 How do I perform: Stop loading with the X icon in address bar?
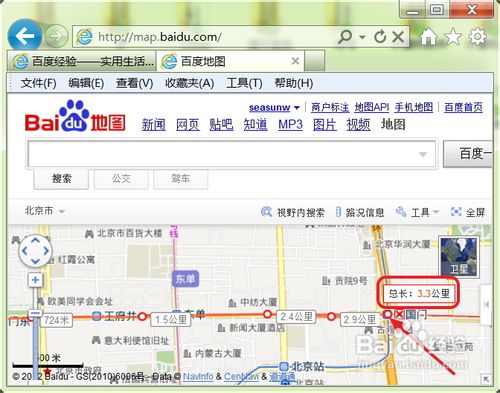coord(398,37)
